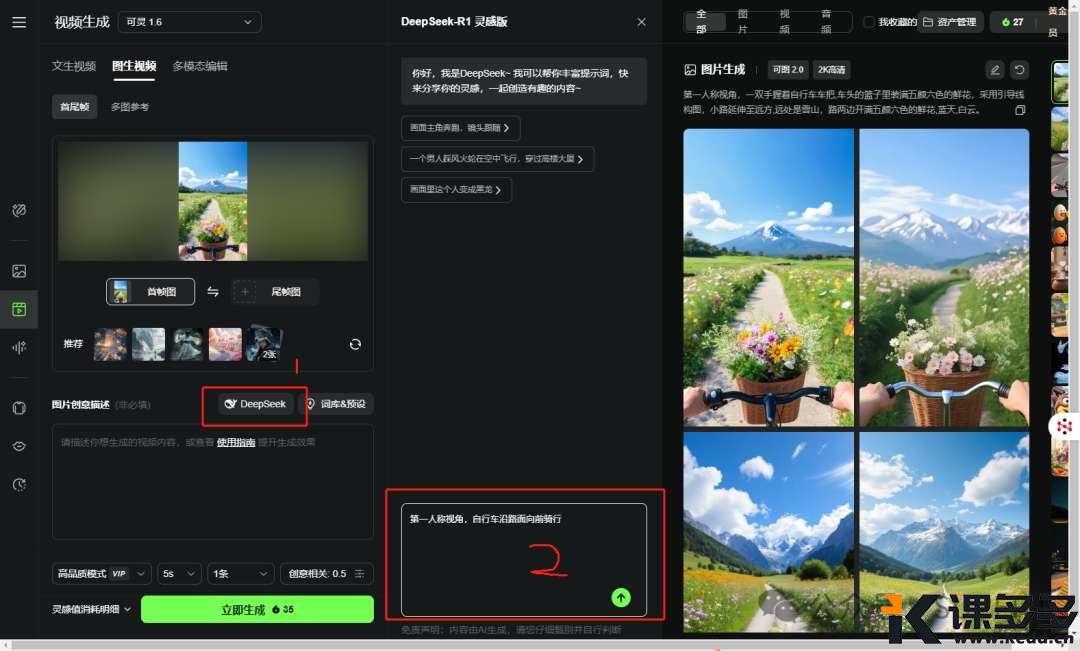
Task: Open the 高品质模式 quality dropdown
Action: click(102, 574)
